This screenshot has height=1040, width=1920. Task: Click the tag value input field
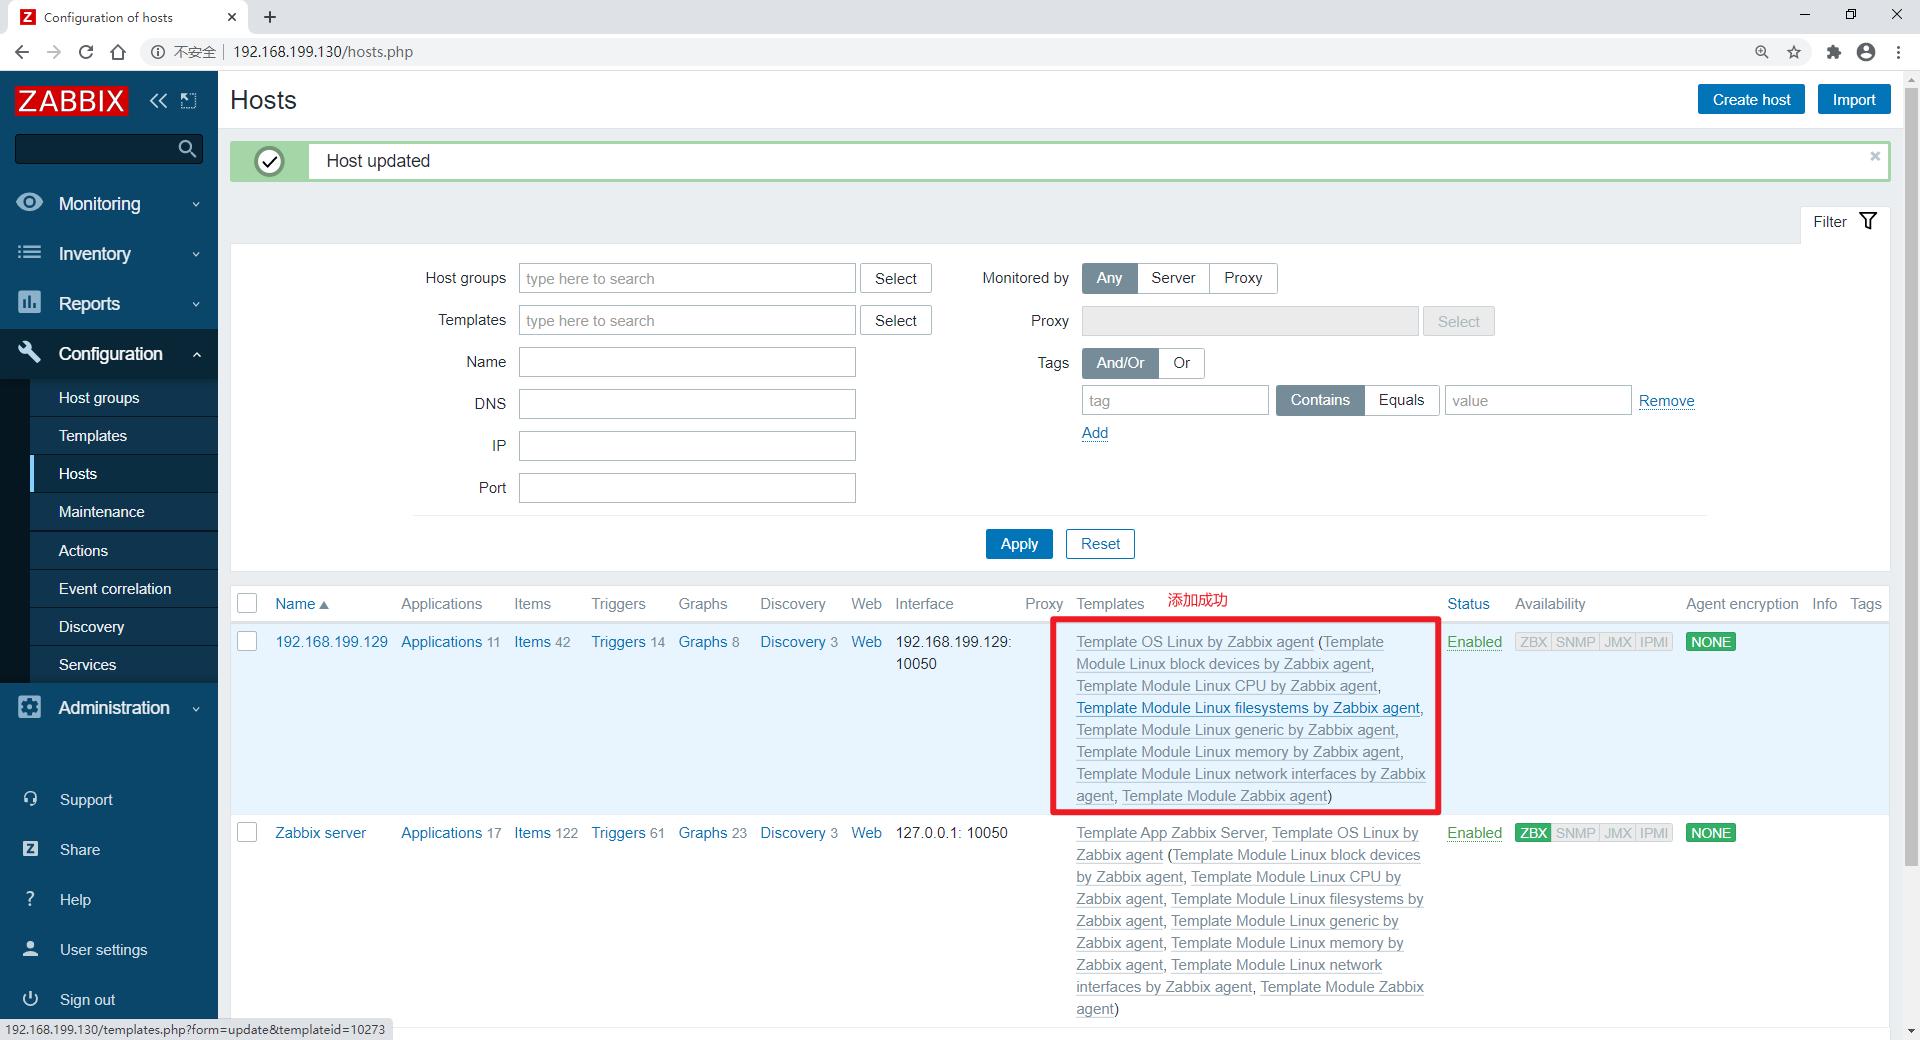1538,400
